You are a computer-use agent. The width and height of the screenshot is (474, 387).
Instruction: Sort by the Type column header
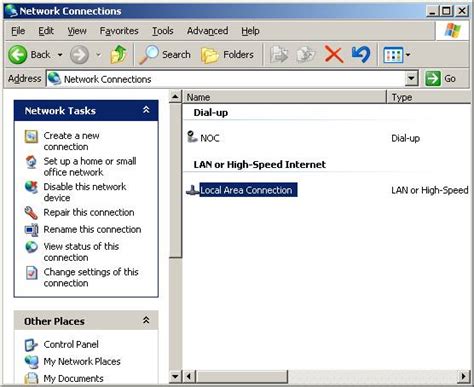click(429, 97)
